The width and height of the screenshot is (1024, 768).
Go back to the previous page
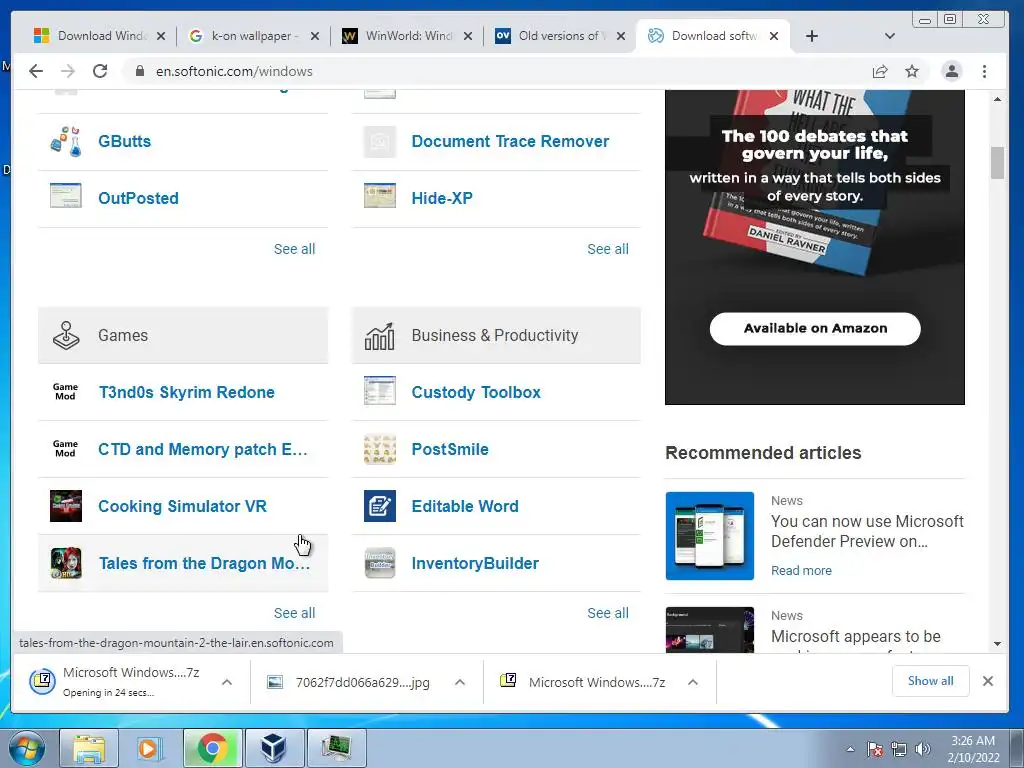click(36, 71)
